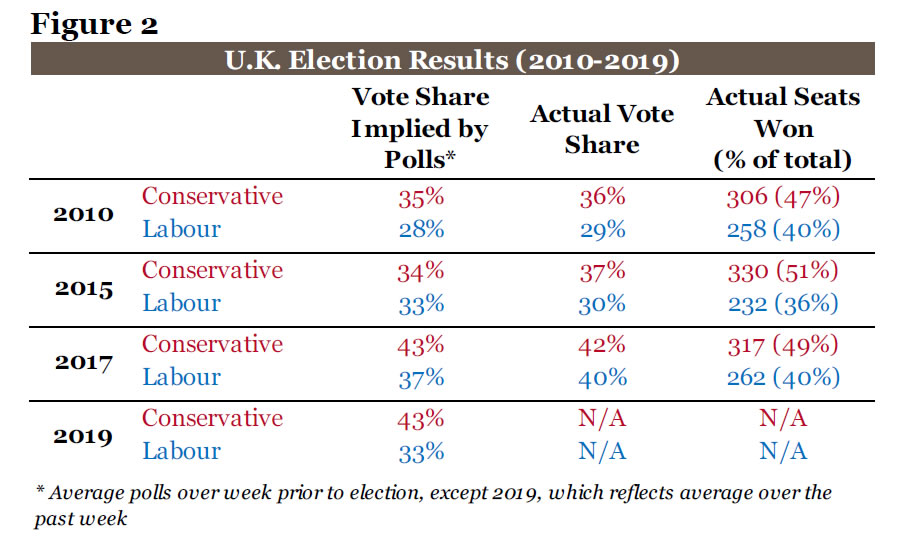Click the 2015 year row label

(82, 289)
